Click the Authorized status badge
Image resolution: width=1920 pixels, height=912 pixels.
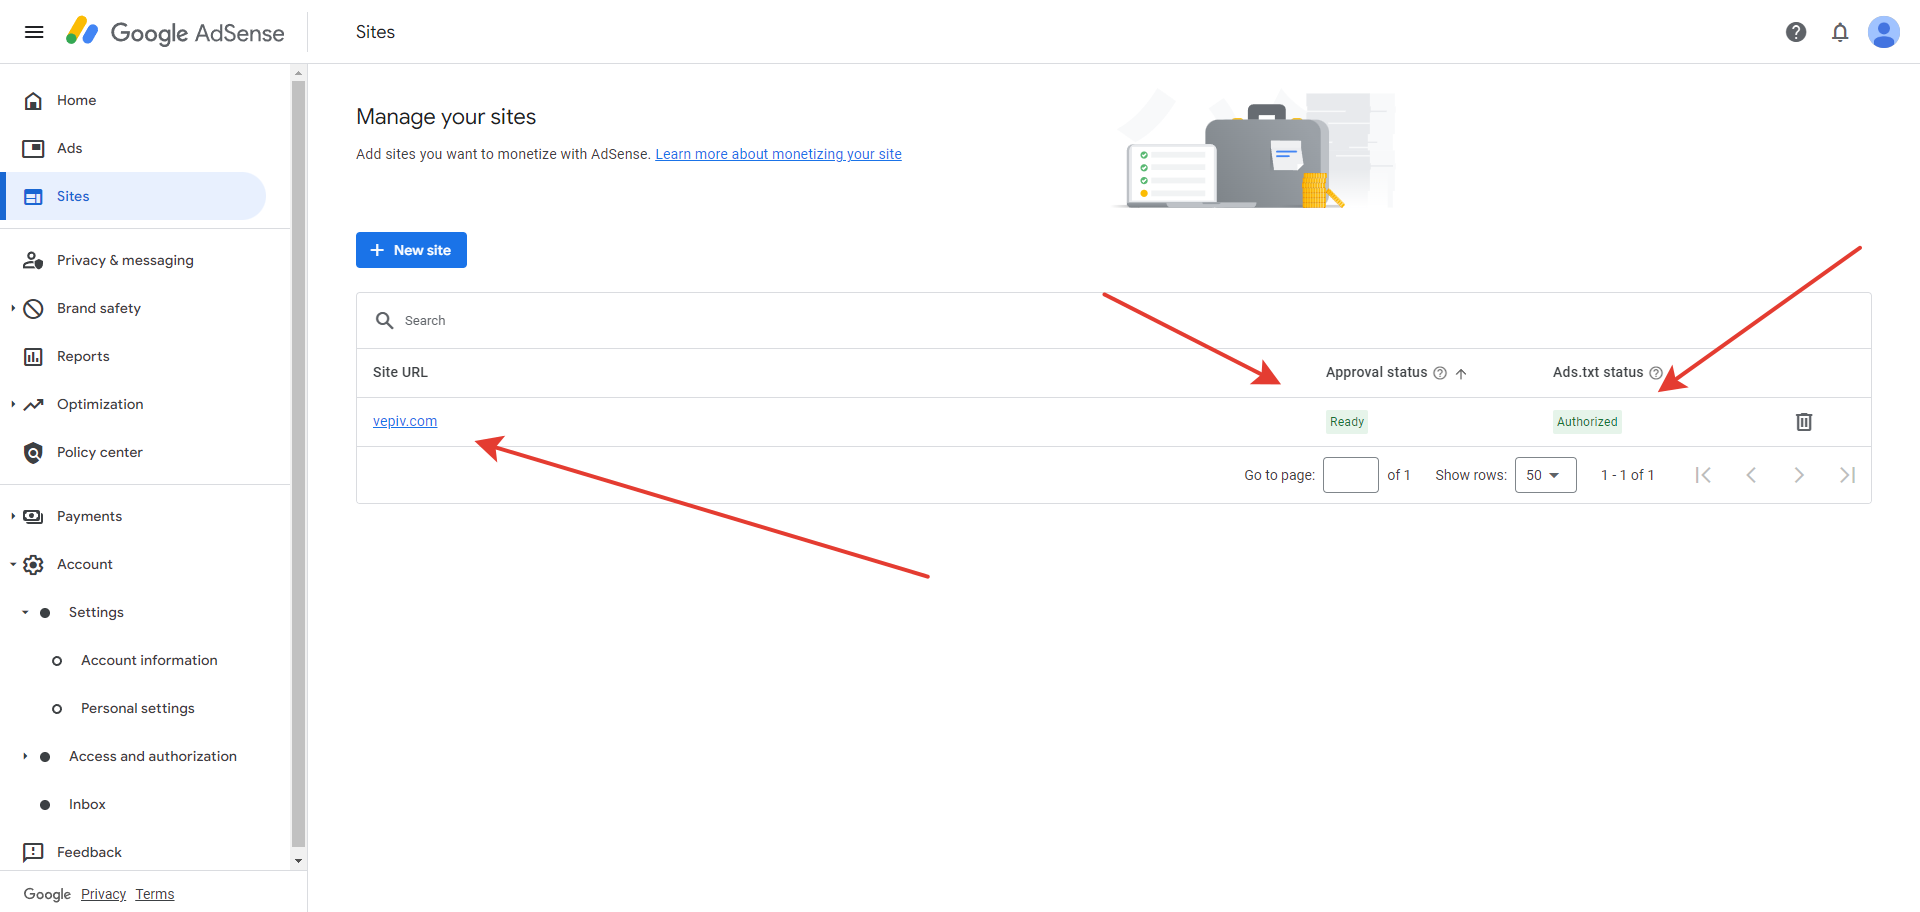1587,422
